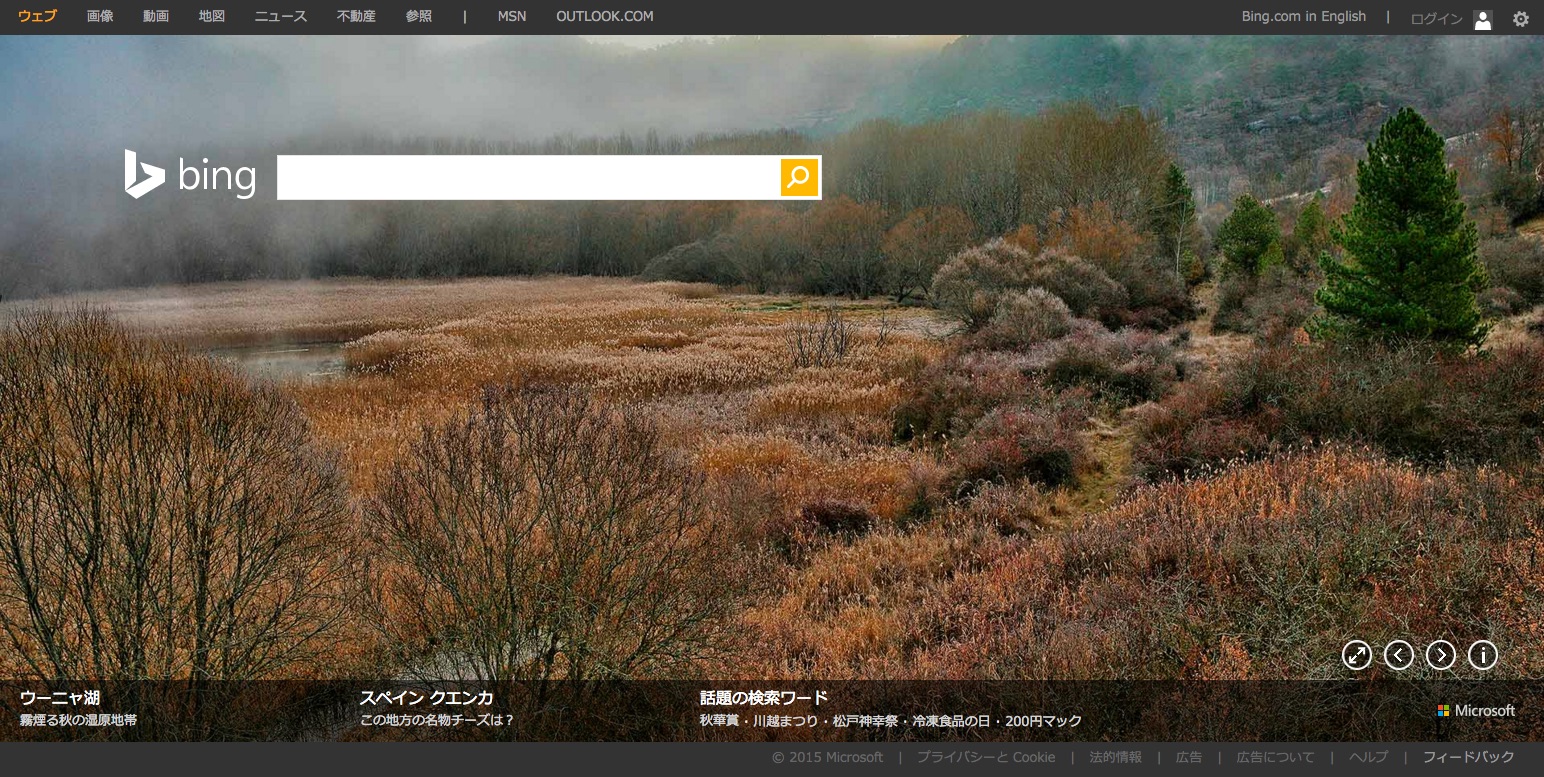This screenshot has height=777, width=1544.
Task: Expand background image to full screen
Action: pyautogui.click(x=1356, y=655)
